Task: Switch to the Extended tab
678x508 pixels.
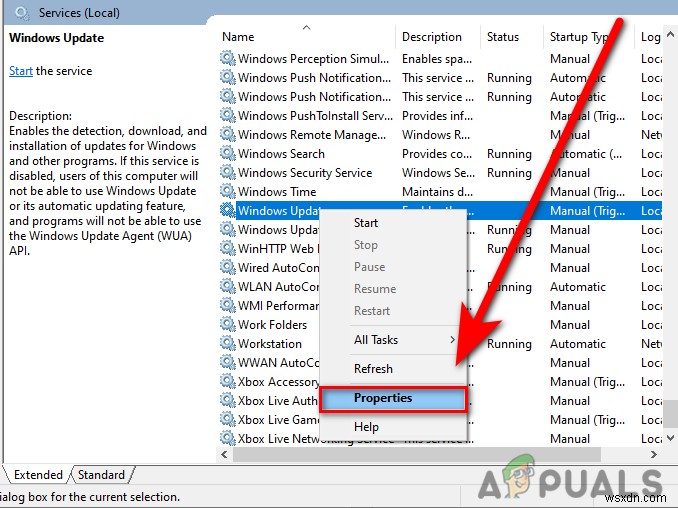Action: (38, 475)
